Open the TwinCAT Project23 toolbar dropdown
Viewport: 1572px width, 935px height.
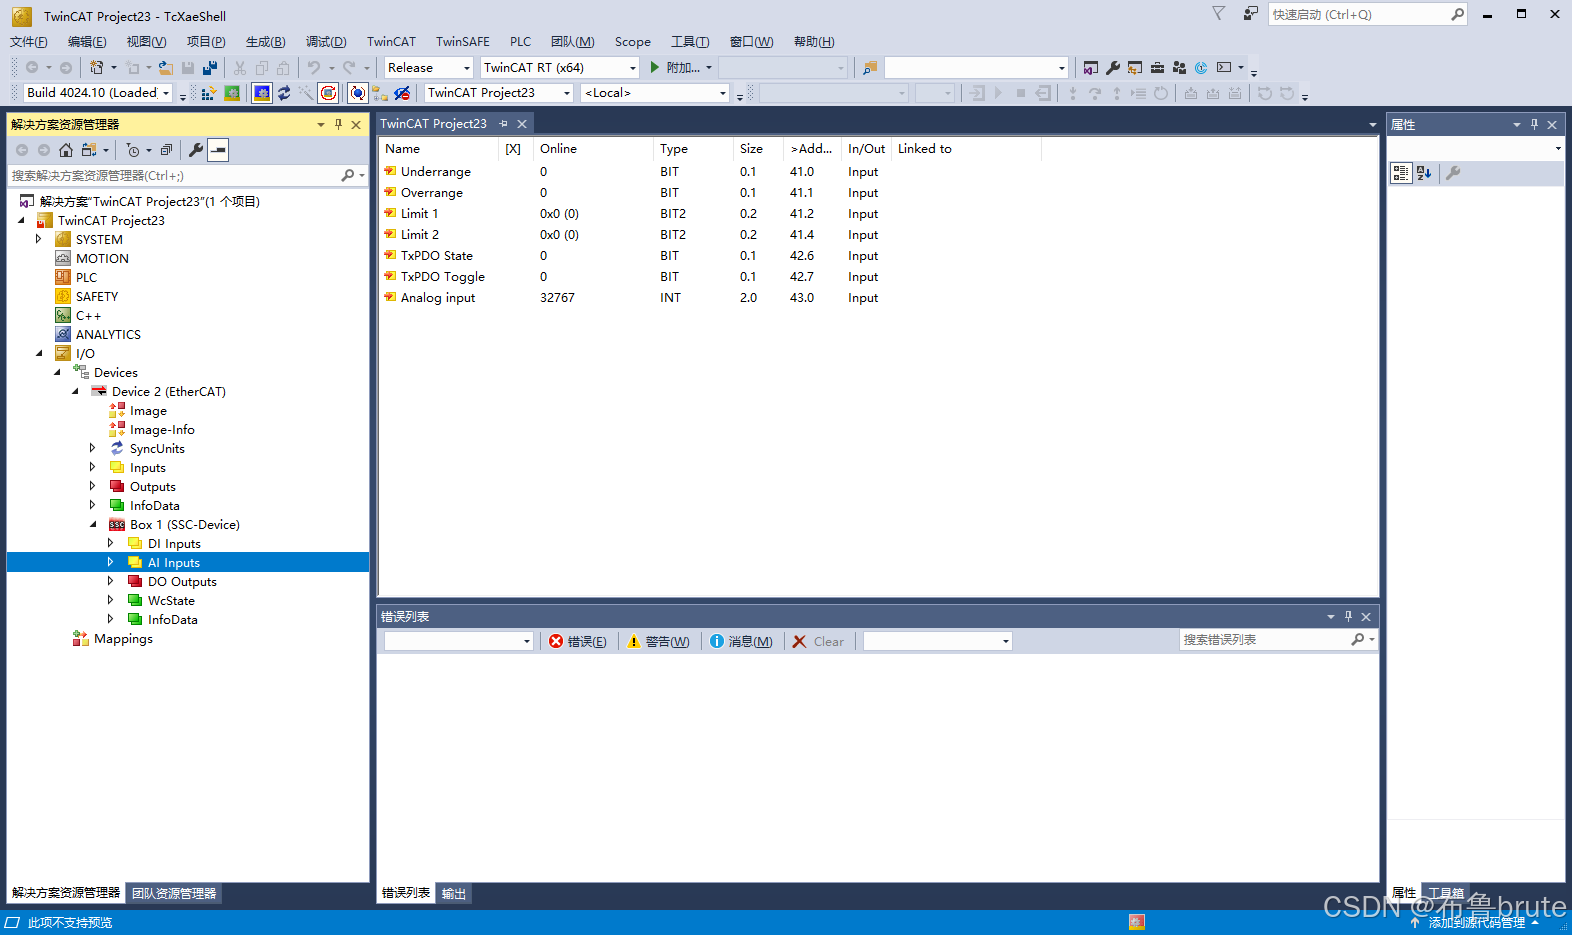click(499, 93)
